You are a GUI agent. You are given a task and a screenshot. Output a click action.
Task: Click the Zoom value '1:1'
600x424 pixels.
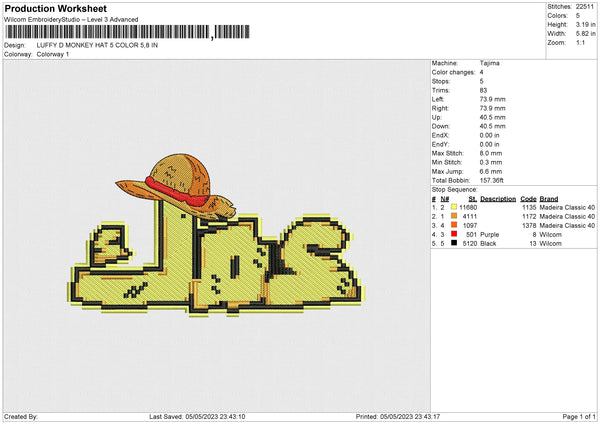point(580,42)
